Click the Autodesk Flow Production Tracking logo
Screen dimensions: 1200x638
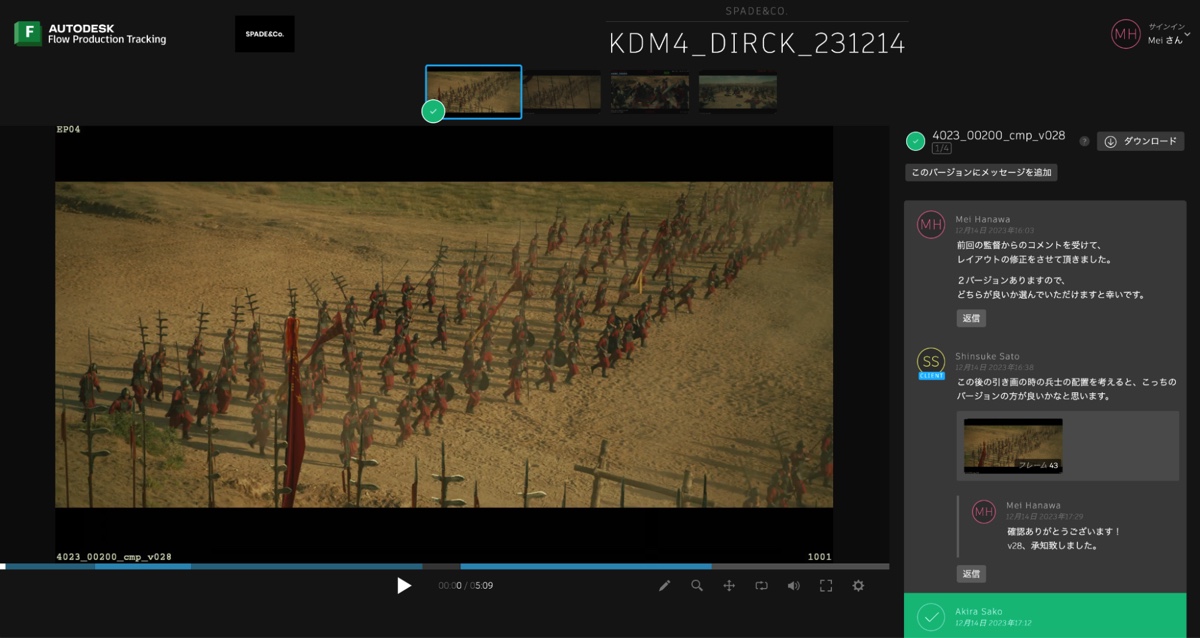coord(91,34)
